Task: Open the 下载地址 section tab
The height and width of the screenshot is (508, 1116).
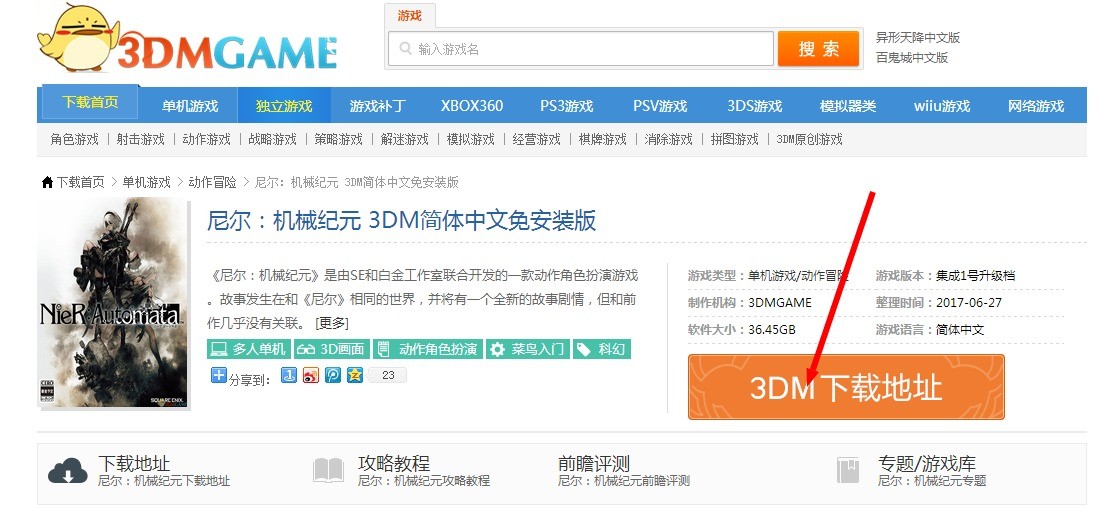Action: coord(134,464)
